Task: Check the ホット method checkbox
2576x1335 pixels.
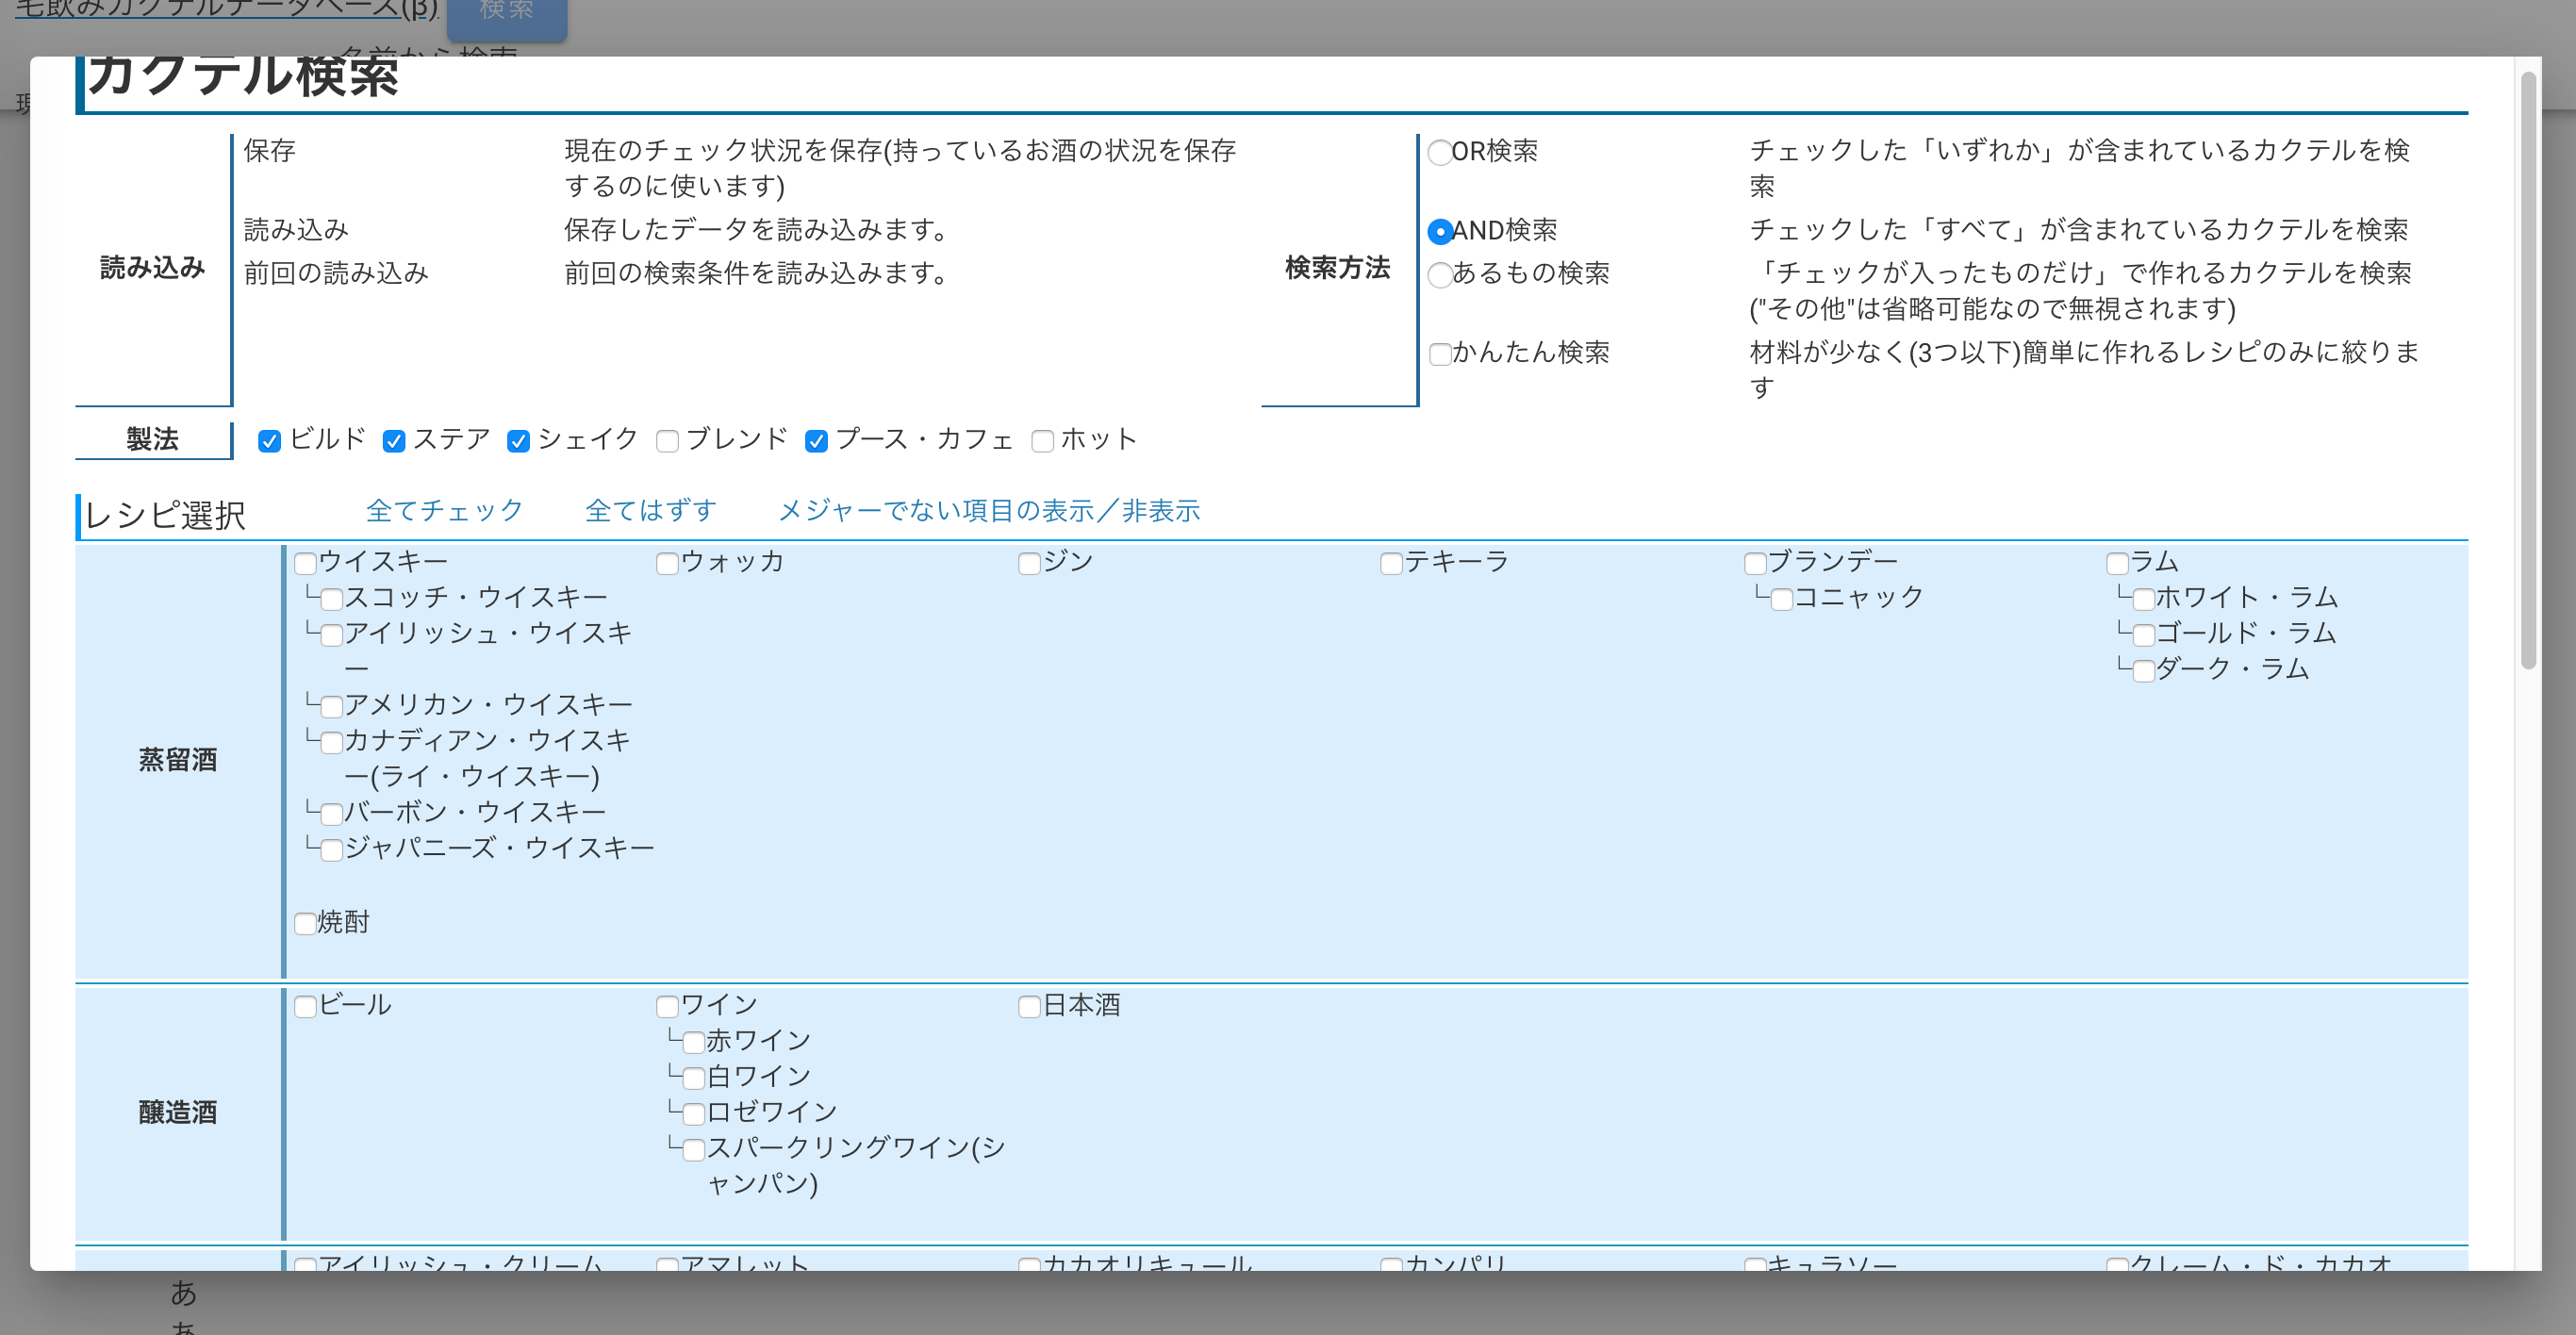Action: click(1042, 441)
